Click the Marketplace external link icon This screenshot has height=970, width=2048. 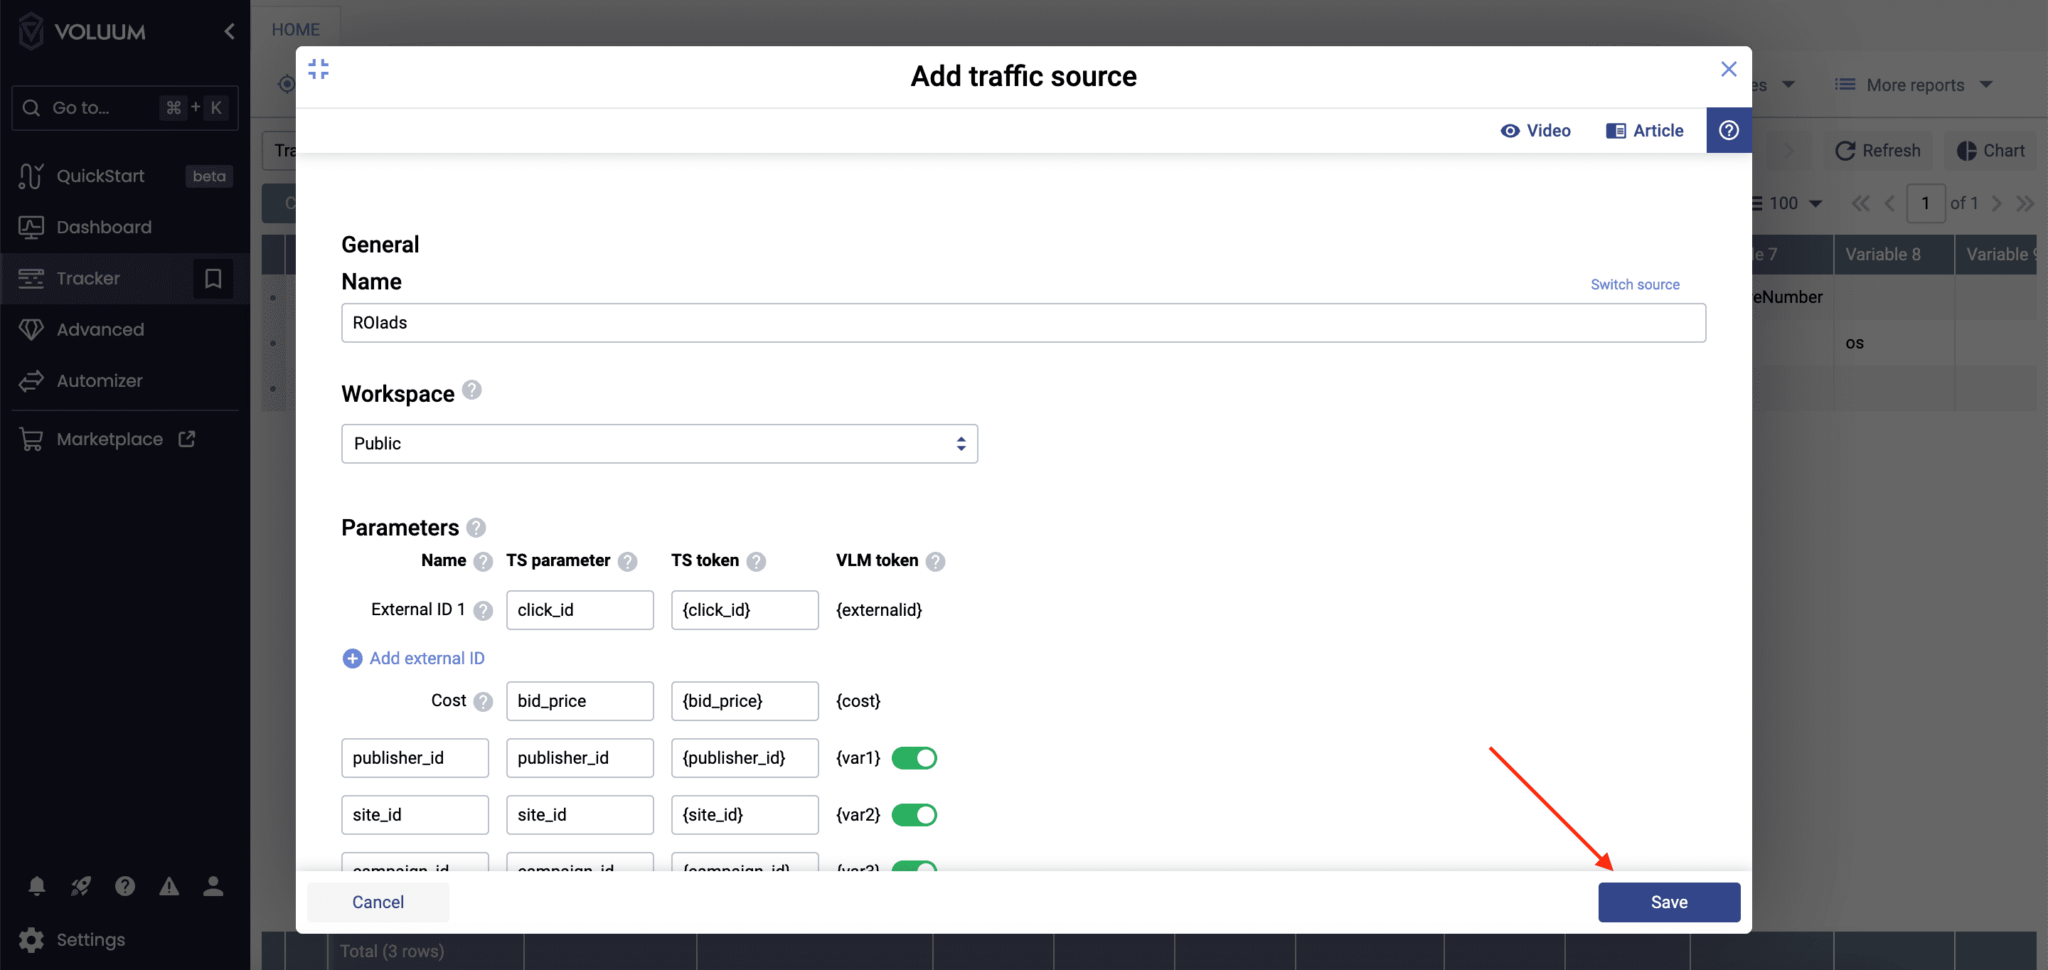(189, 438)
